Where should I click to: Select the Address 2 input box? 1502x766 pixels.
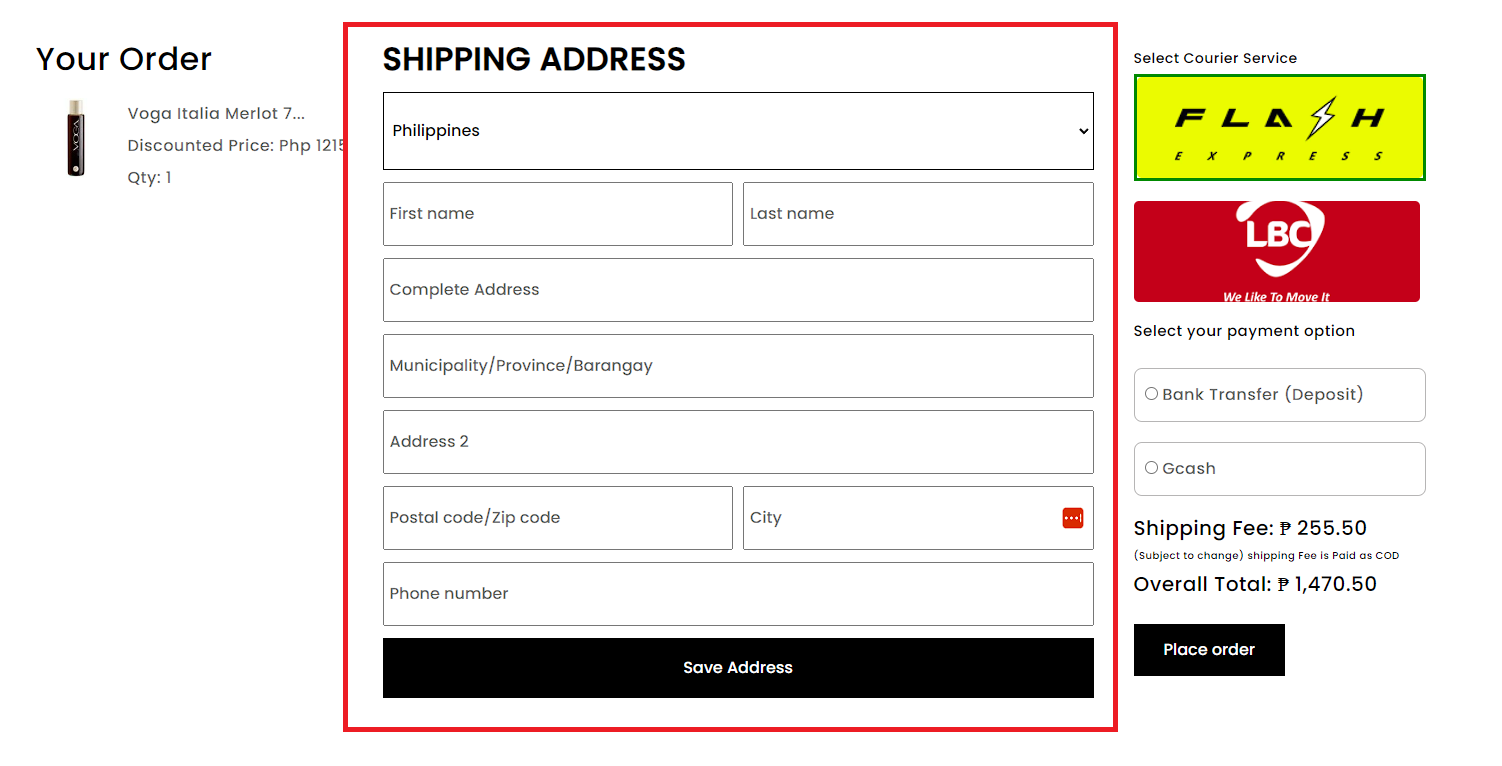click(738, 442)
